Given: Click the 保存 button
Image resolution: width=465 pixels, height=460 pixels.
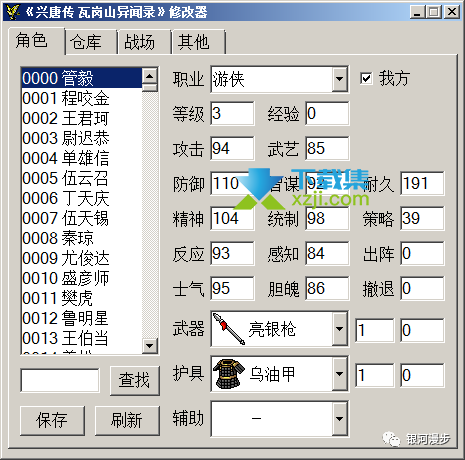Looking at the screenshot, I should click(x=52, y=420).
